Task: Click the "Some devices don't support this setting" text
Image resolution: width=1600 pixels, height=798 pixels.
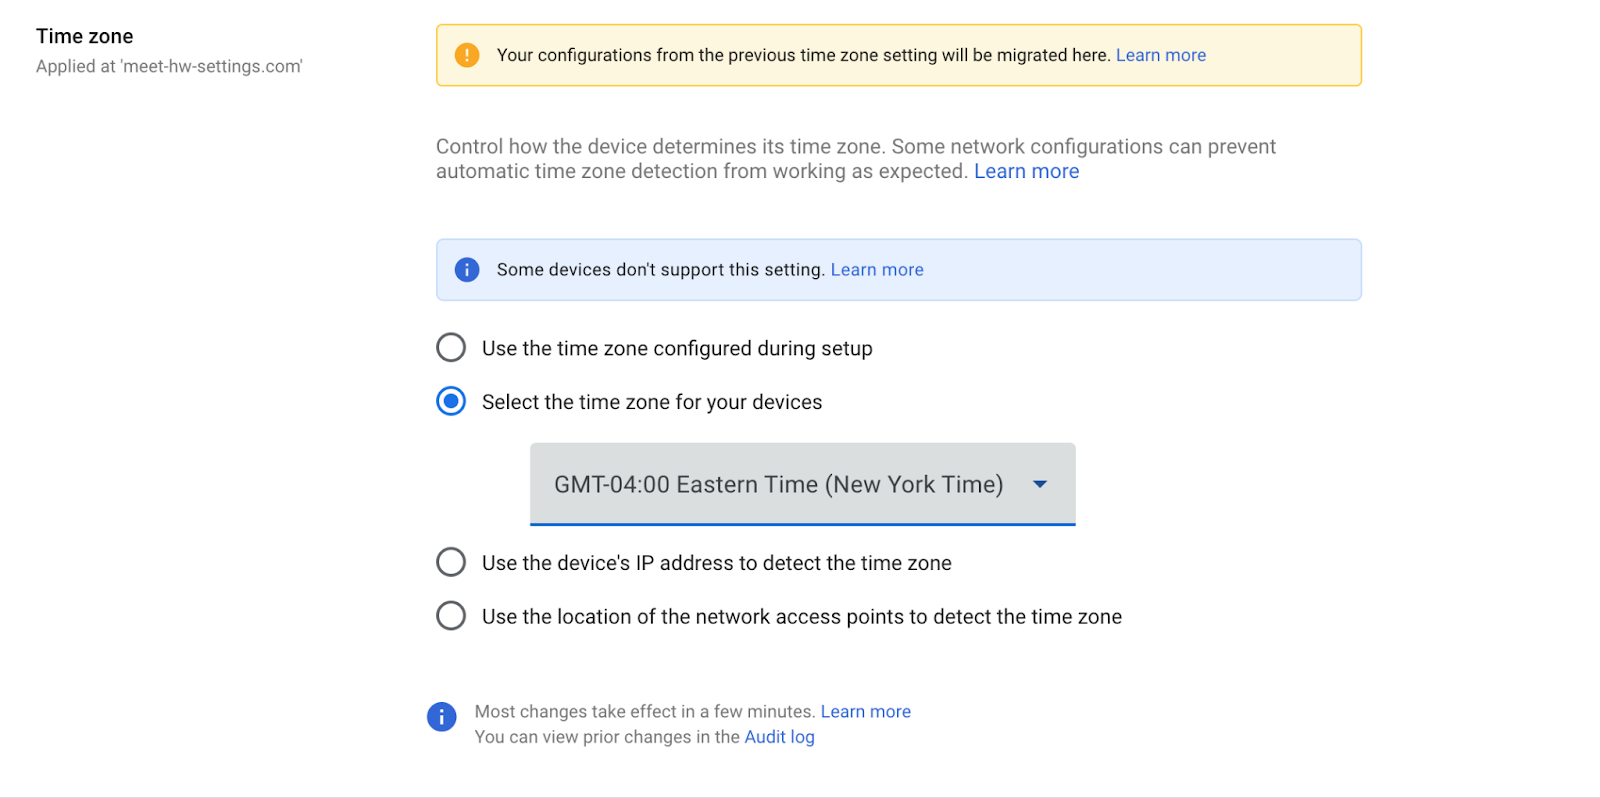Action: (x=660, y=270)
